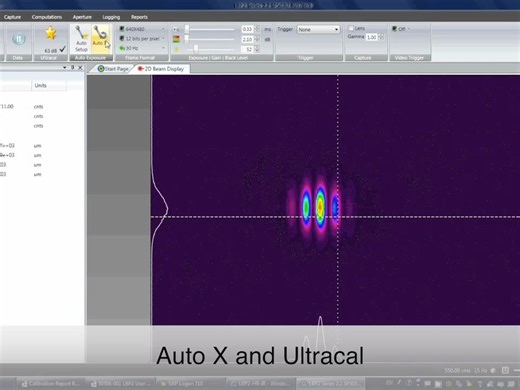Click the 30 Hz frame rate icon

(x=122, y=48)
